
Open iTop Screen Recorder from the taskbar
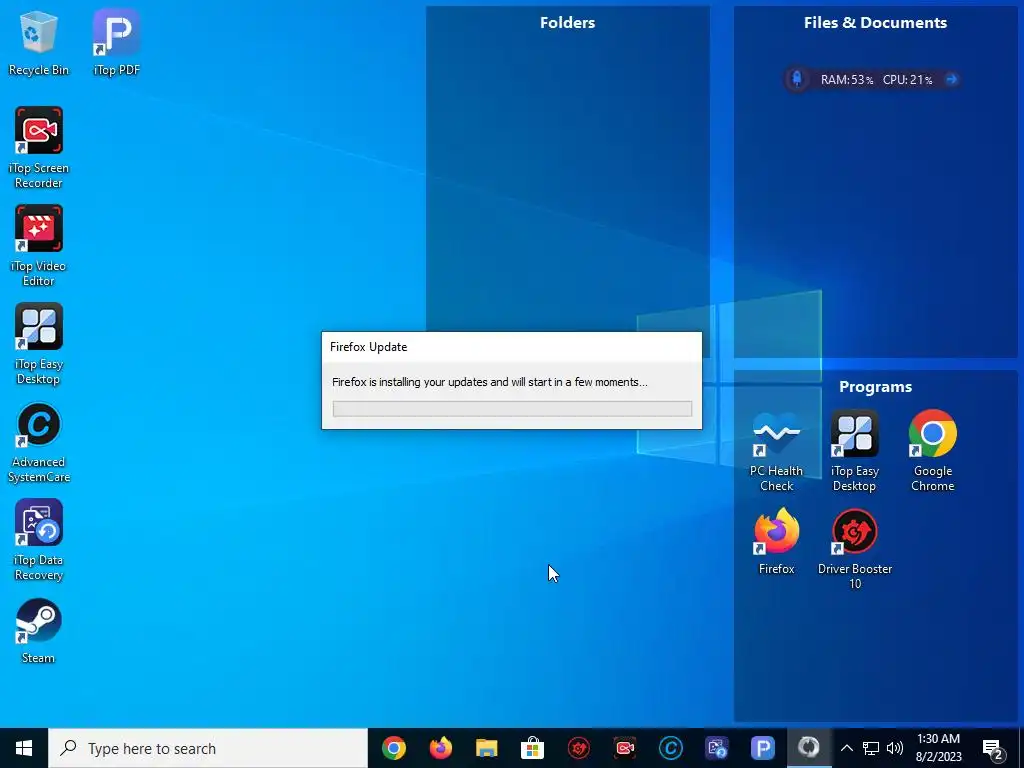tap(624, 748)
